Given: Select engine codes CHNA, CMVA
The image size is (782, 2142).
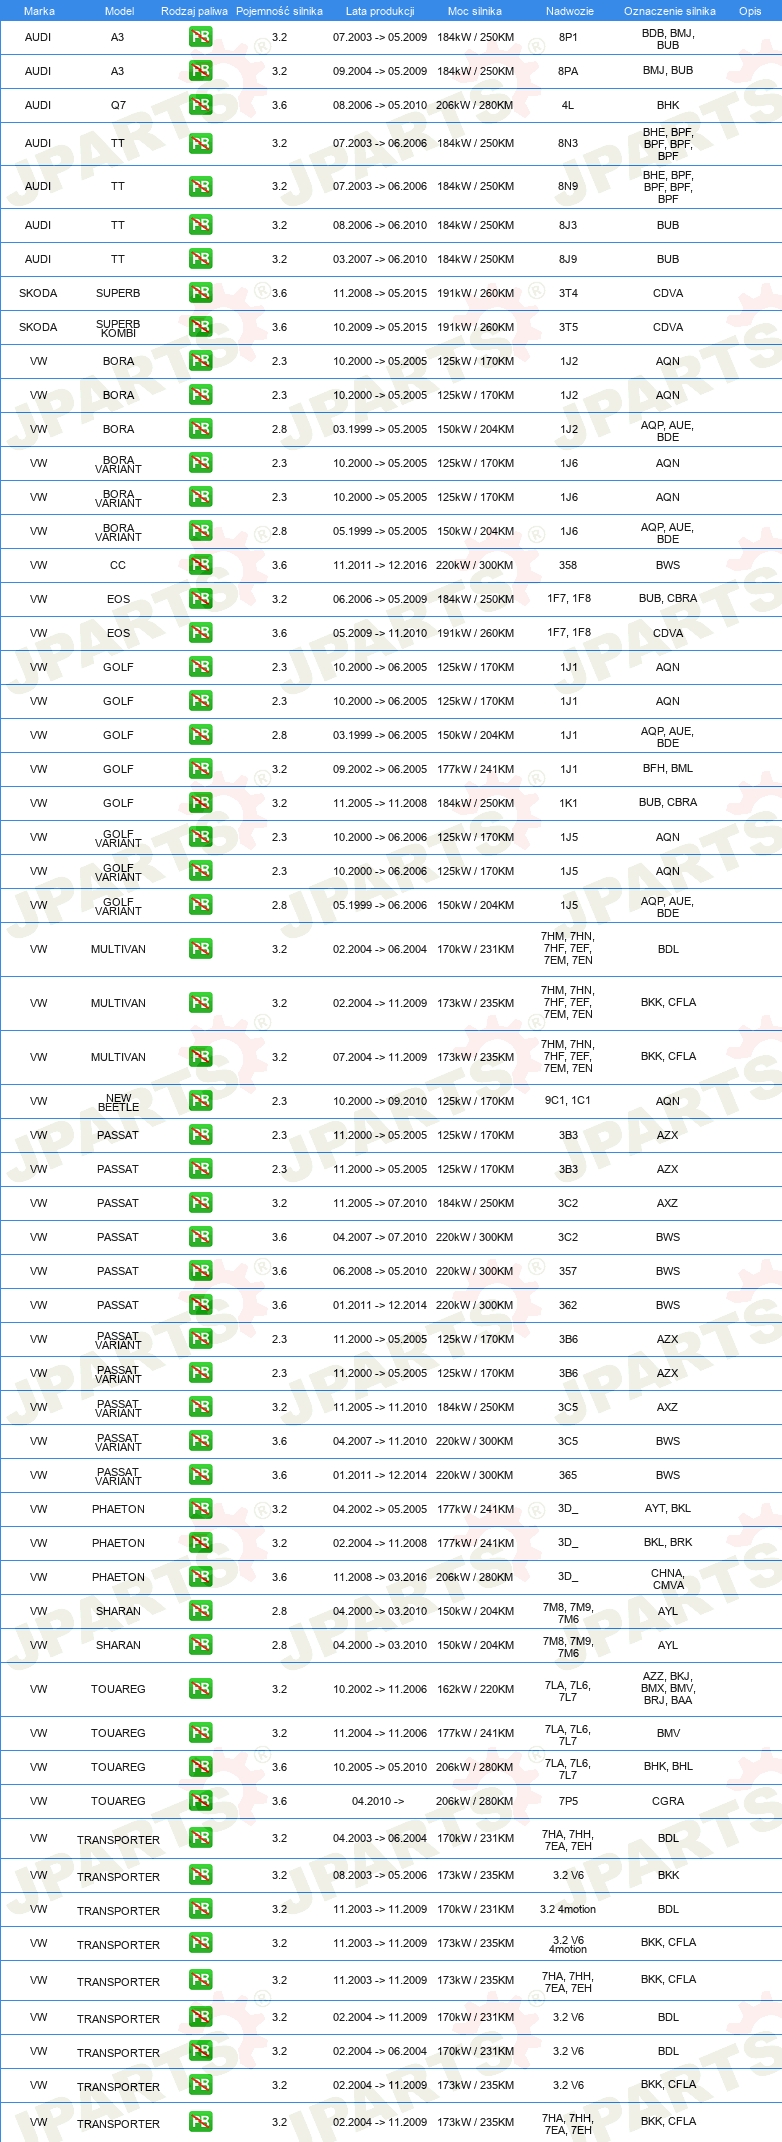Looking at the screenshot, I should 668,1579.
